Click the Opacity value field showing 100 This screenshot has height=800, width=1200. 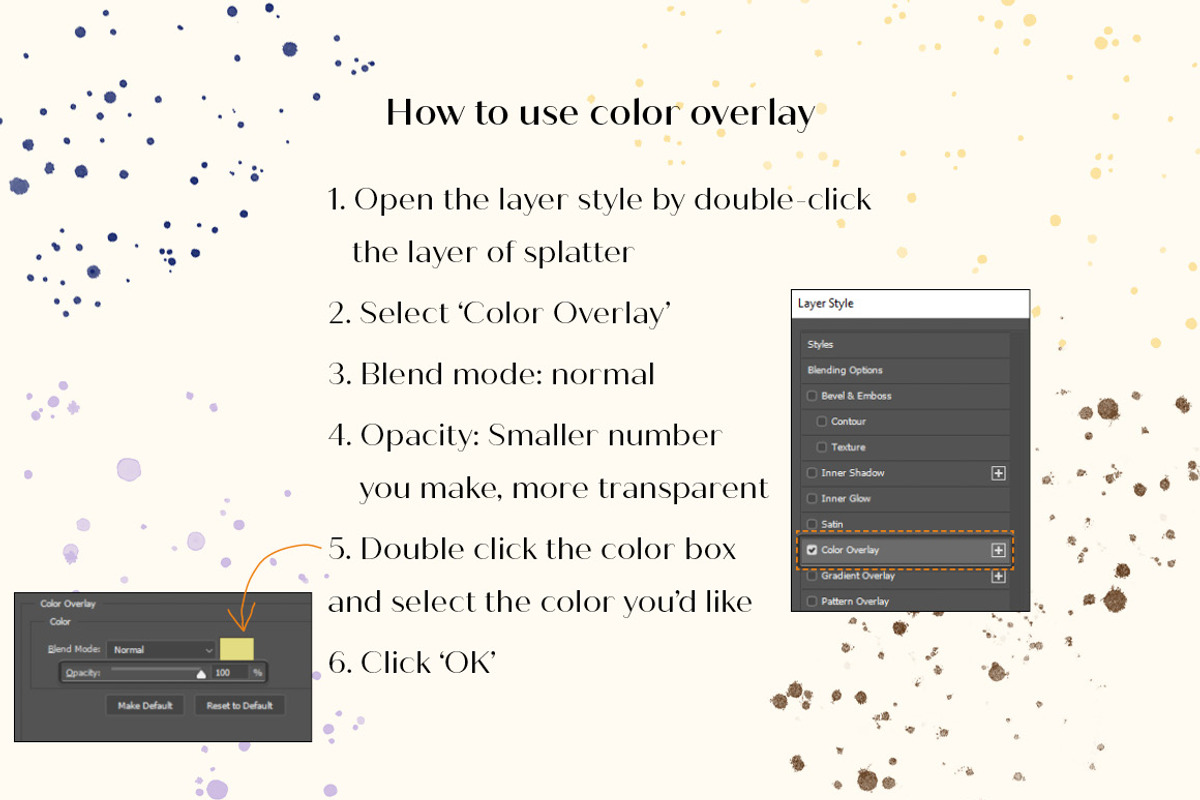pyautogui.click(x=229, y=673)
